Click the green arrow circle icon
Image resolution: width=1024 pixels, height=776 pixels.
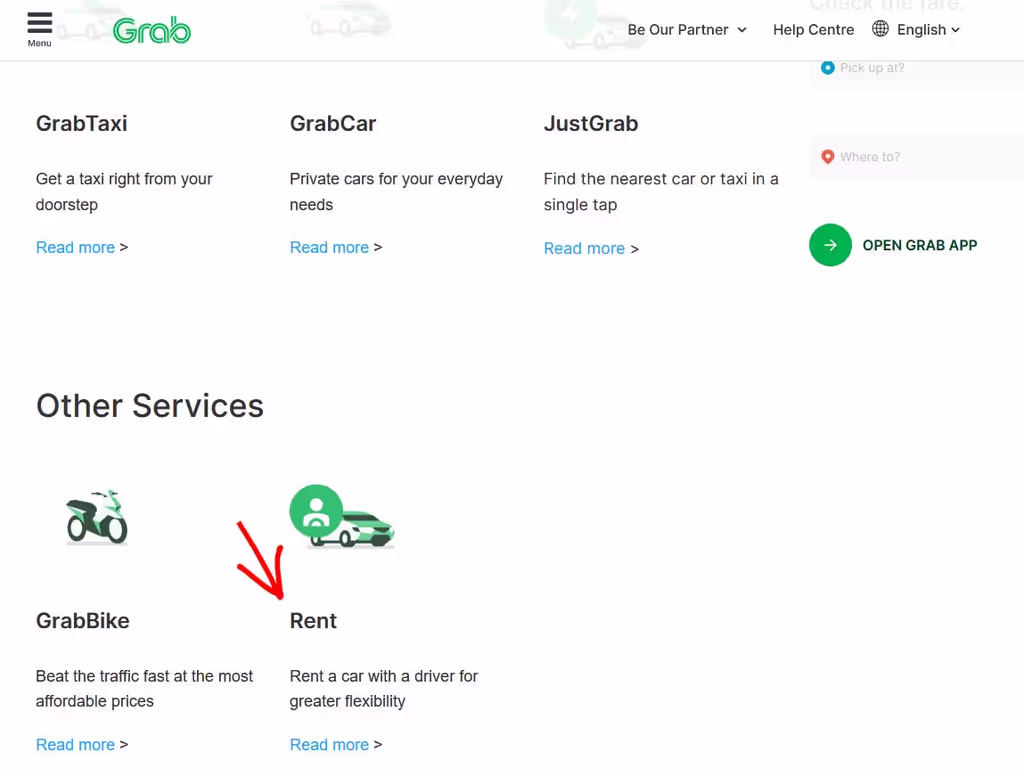830,245
